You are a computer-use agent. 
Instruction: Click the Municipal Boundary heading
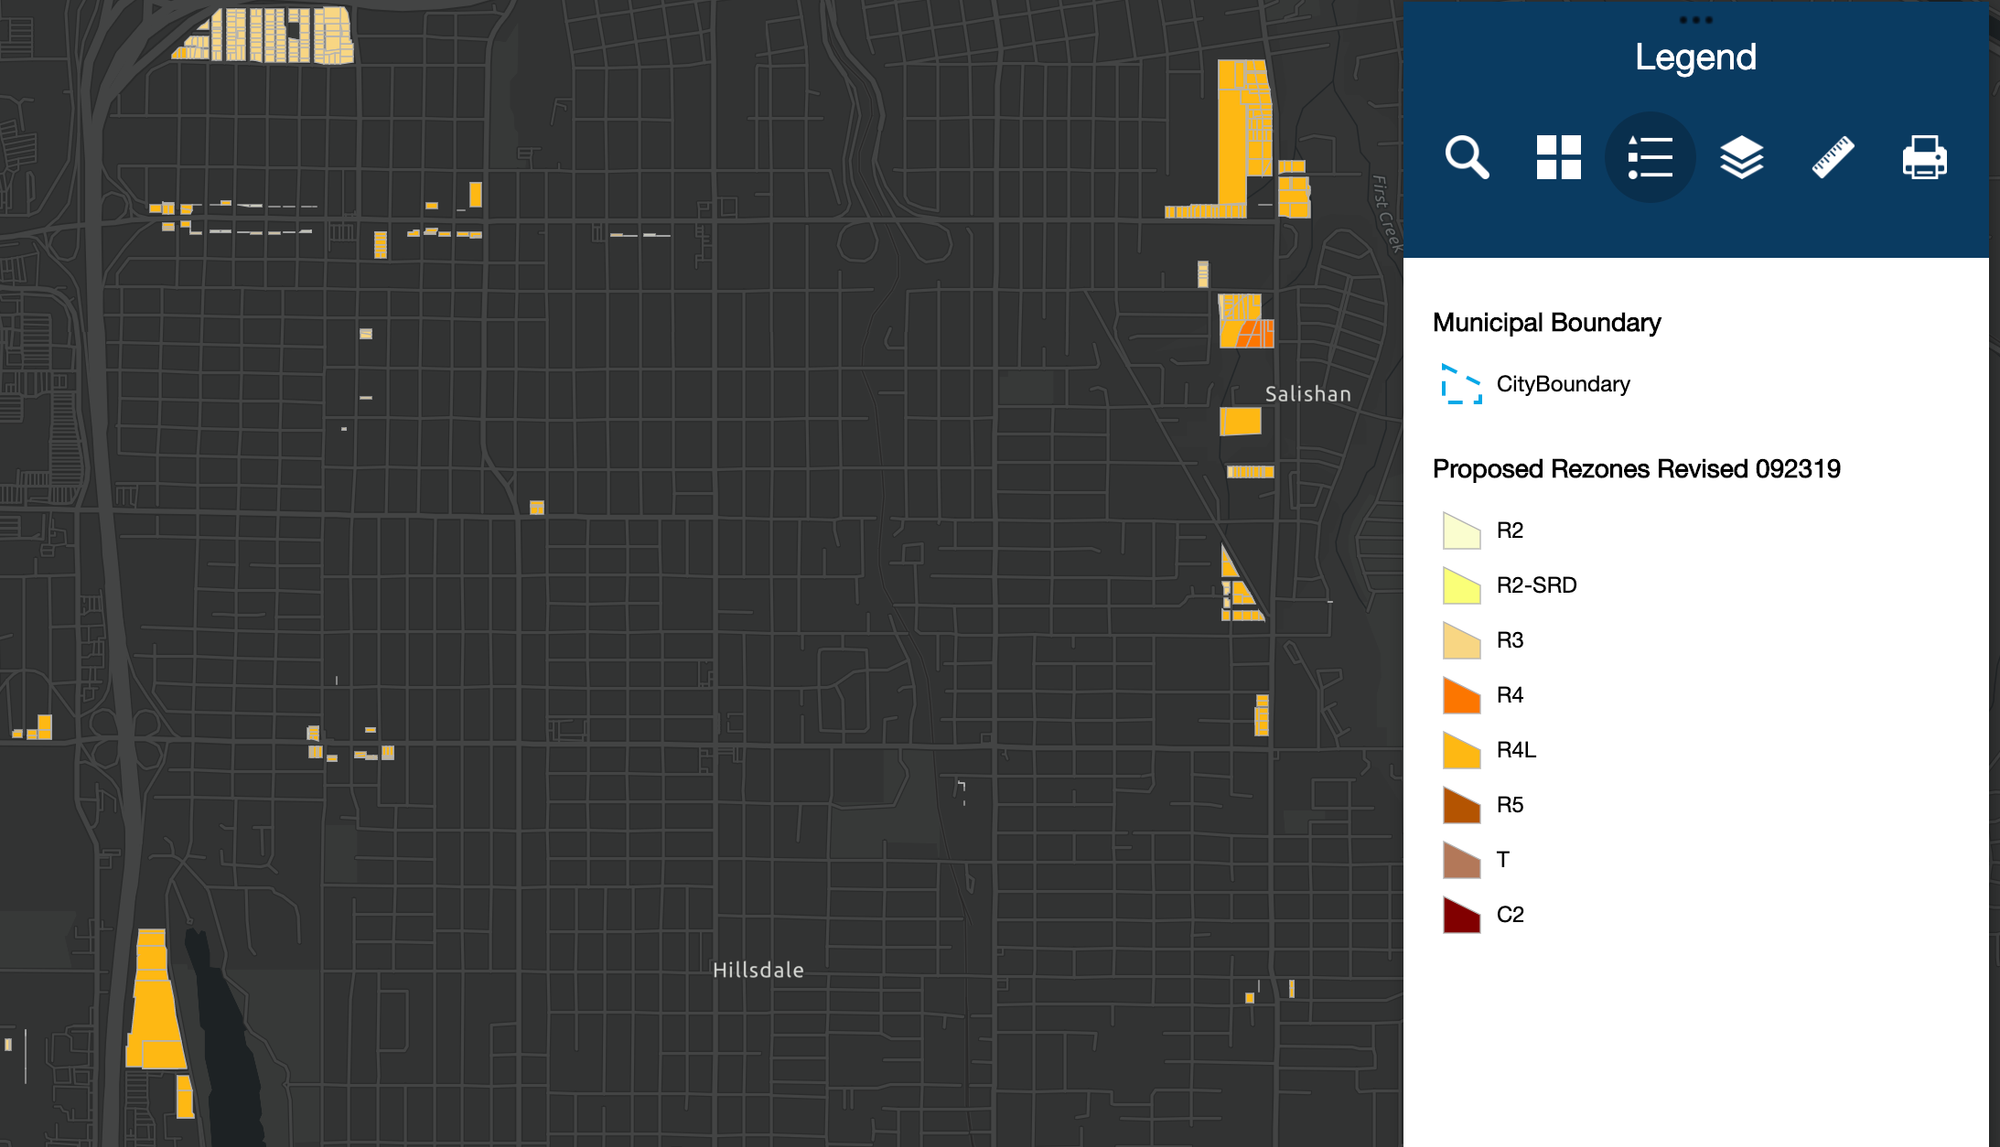[1546, 323]
